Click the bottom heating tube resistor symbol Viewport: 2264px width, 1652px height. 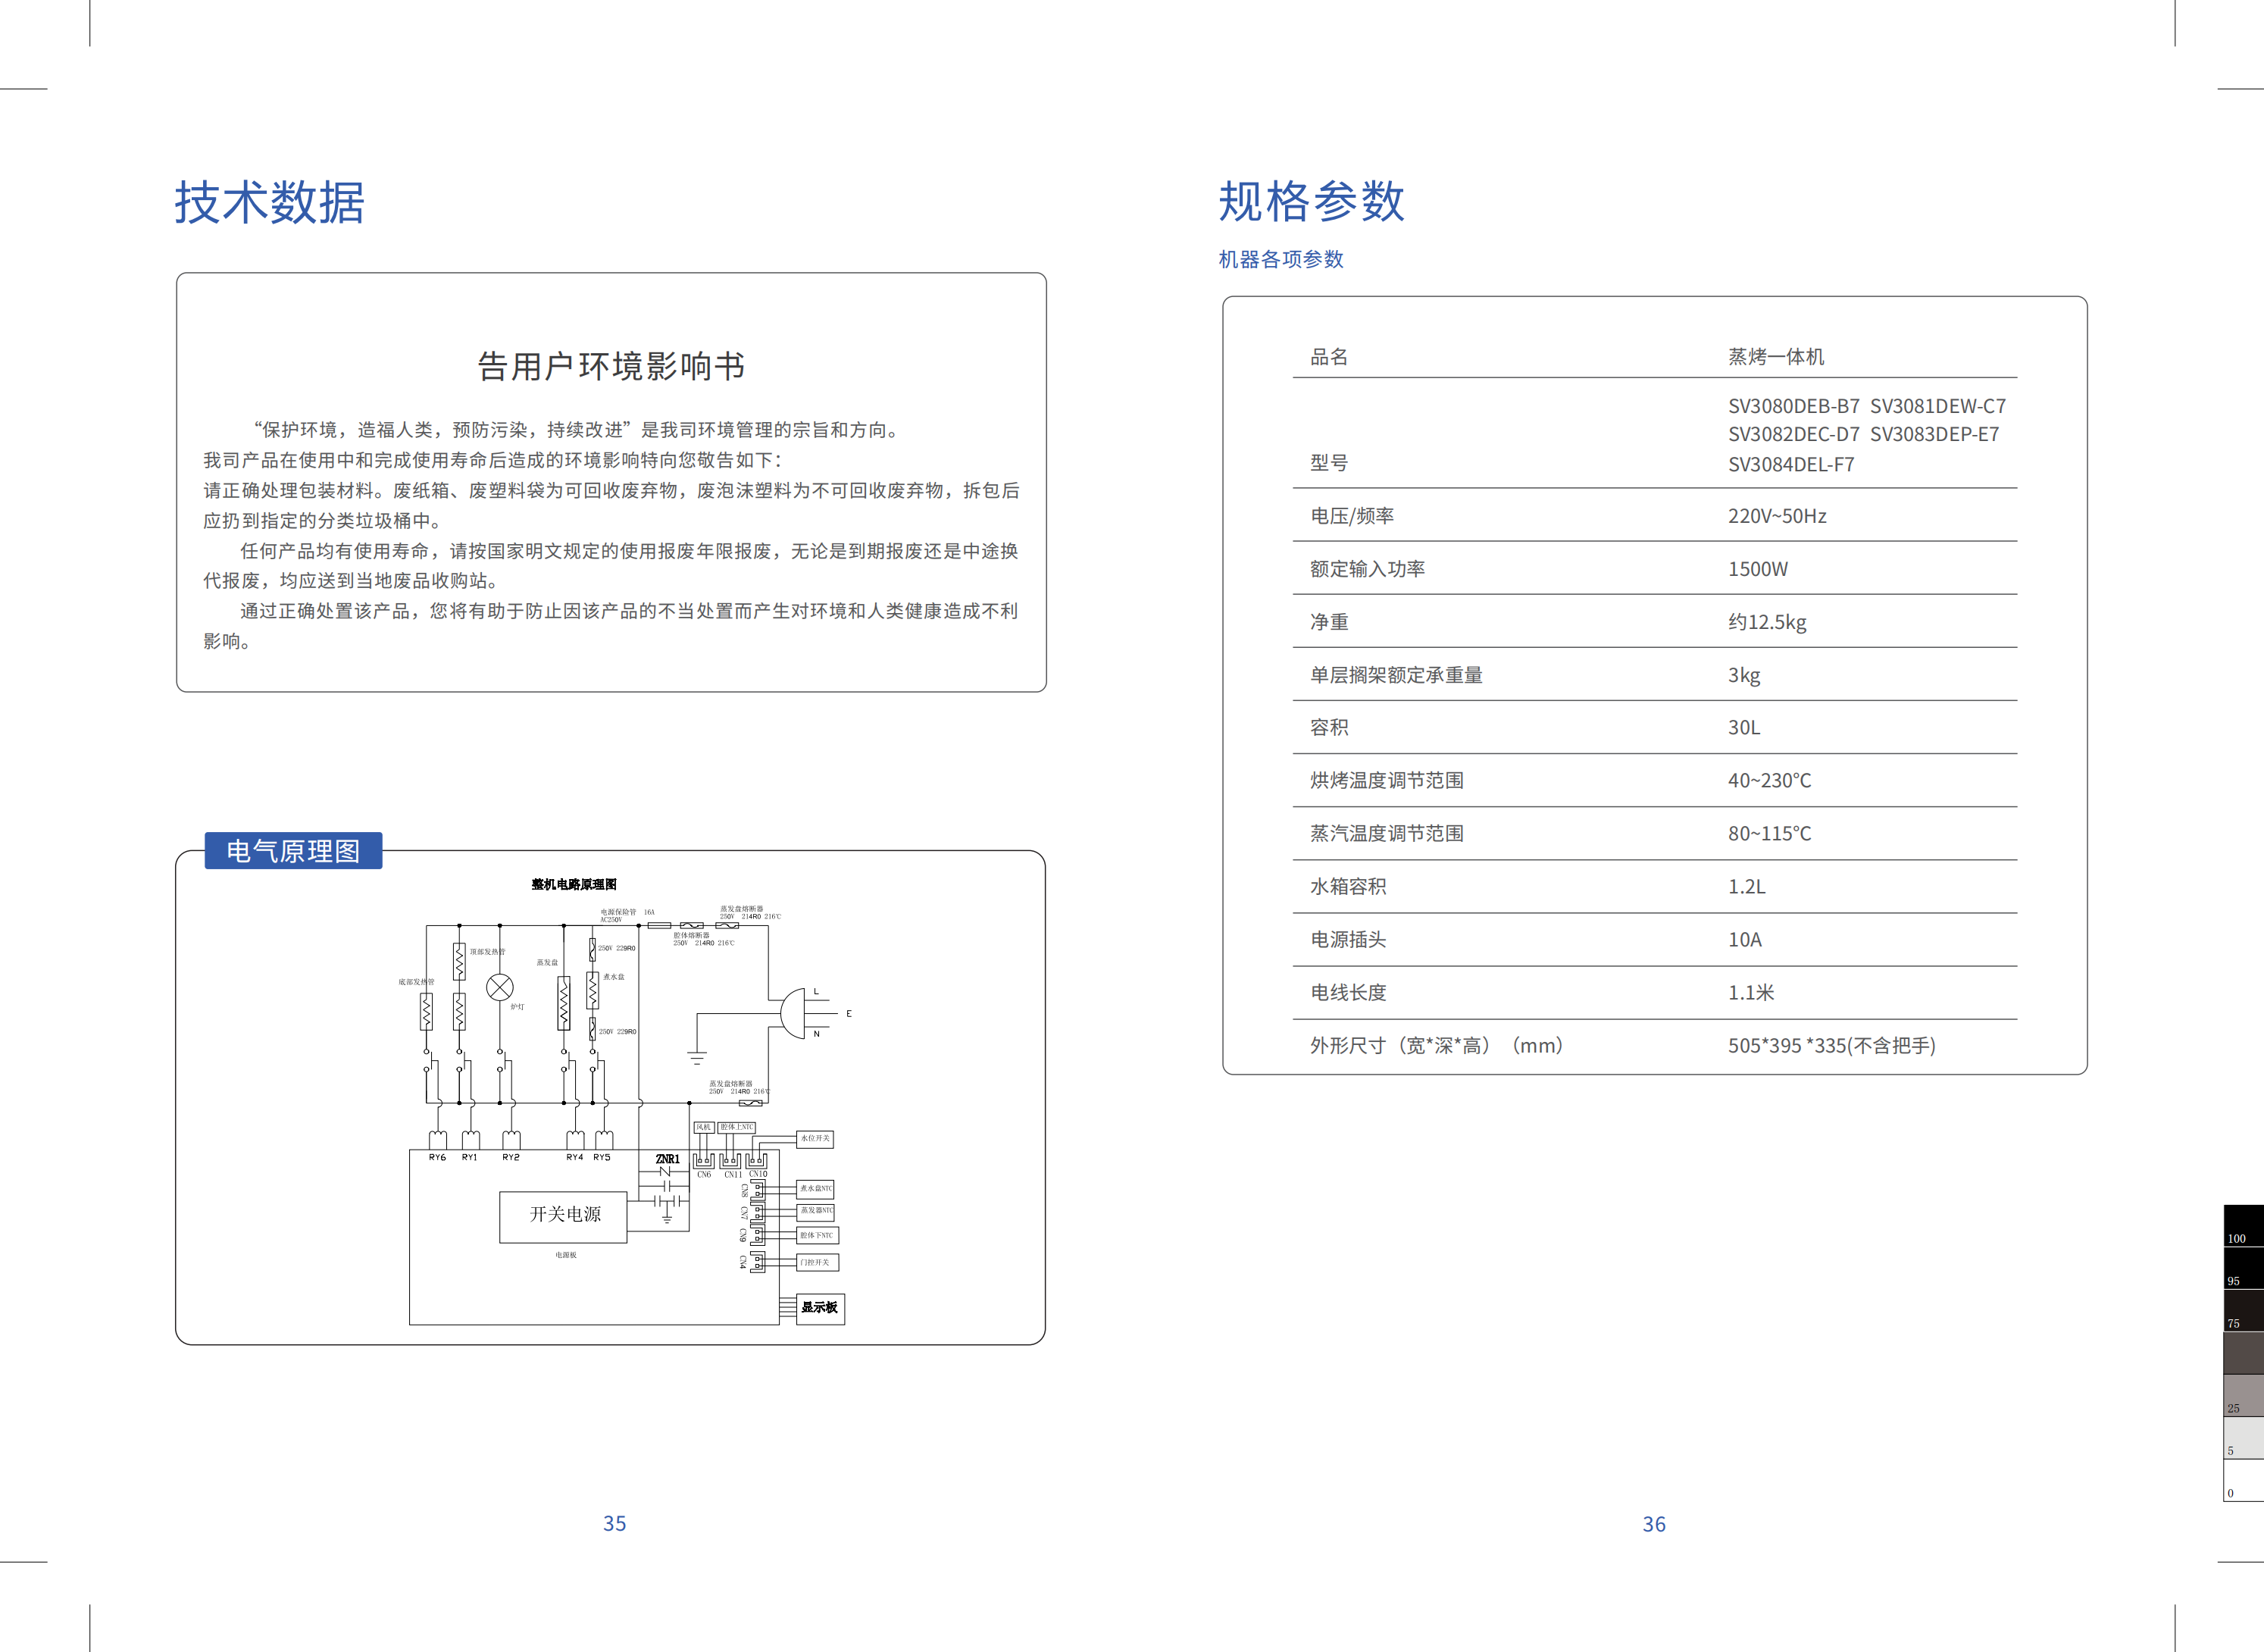point(426,1011)
